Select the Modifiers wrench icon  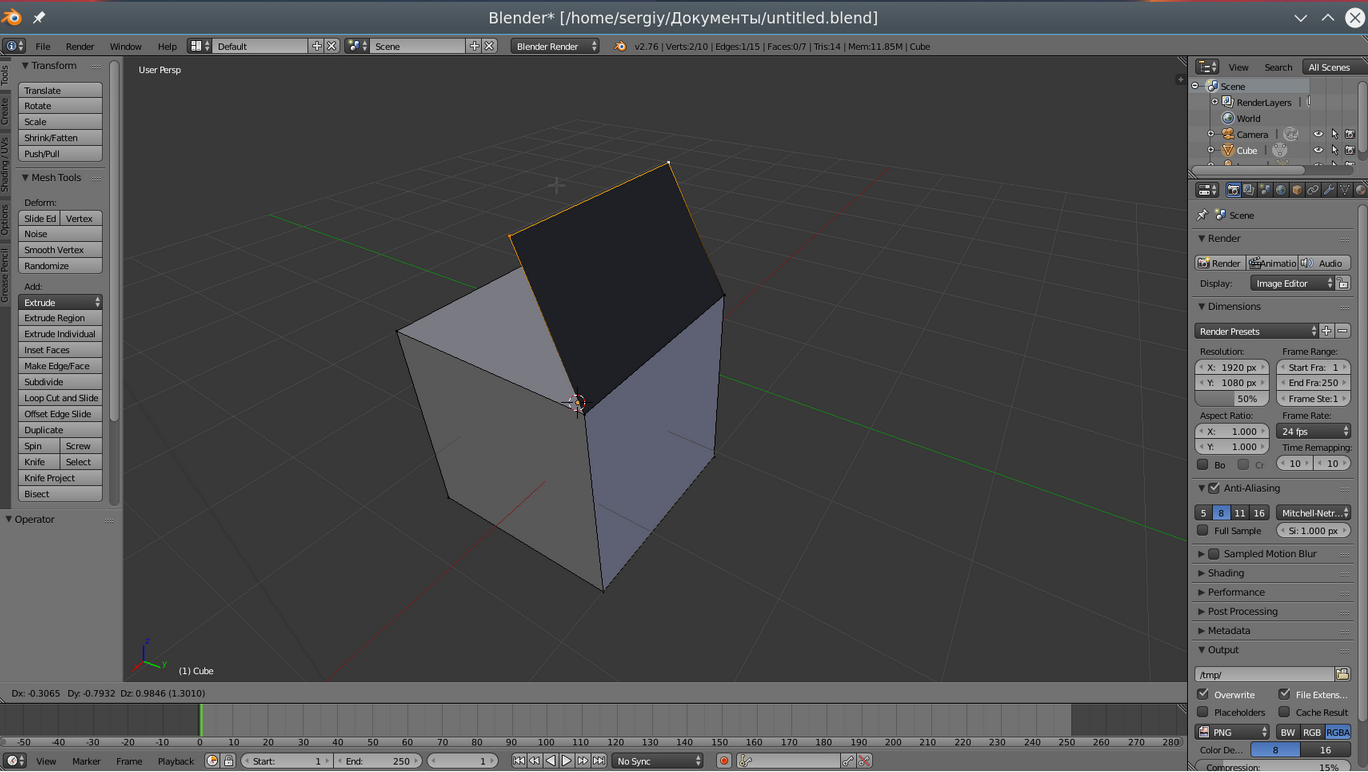click(x=1329, y=190)
